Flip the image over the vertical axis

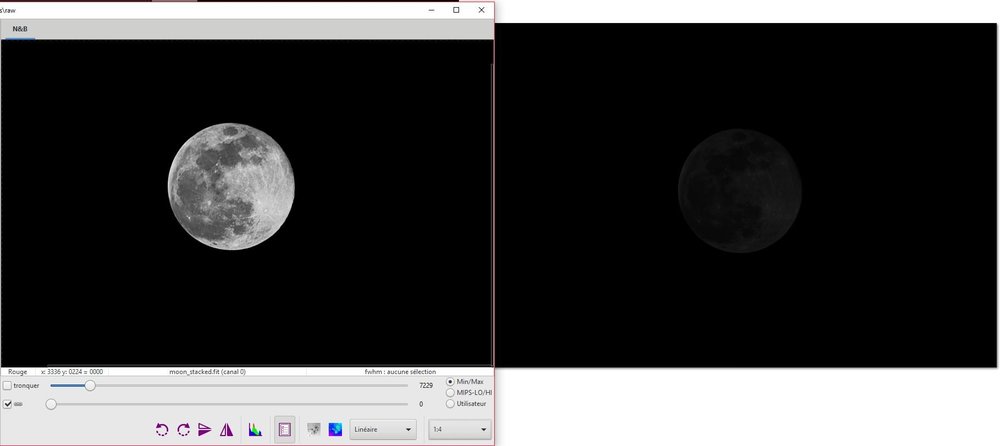pos(226,429)
